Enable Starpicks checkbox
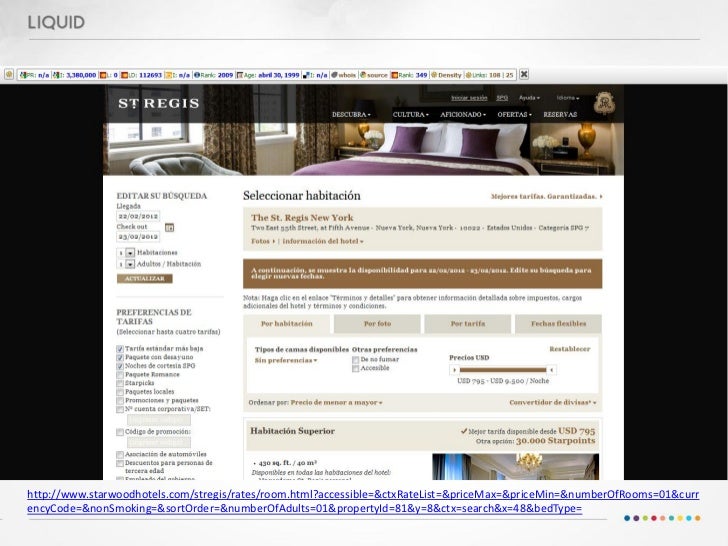The width and height of the screenshot is (728, 546). (x=120, y=384)
